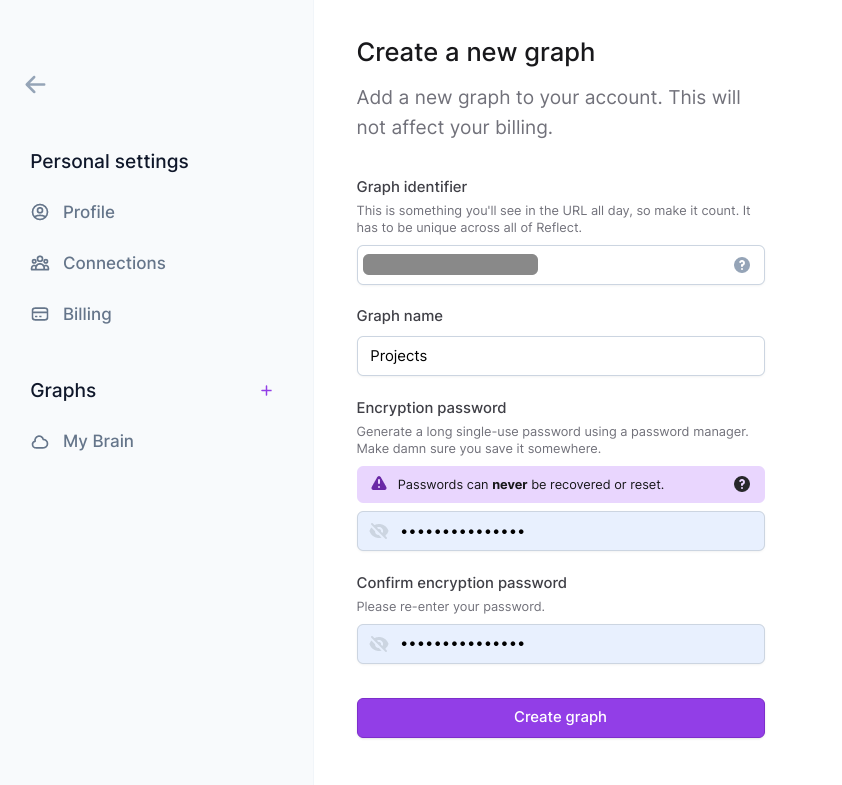Click into the Encryption password field
This screenshot has width=842, height=785.
575,531
